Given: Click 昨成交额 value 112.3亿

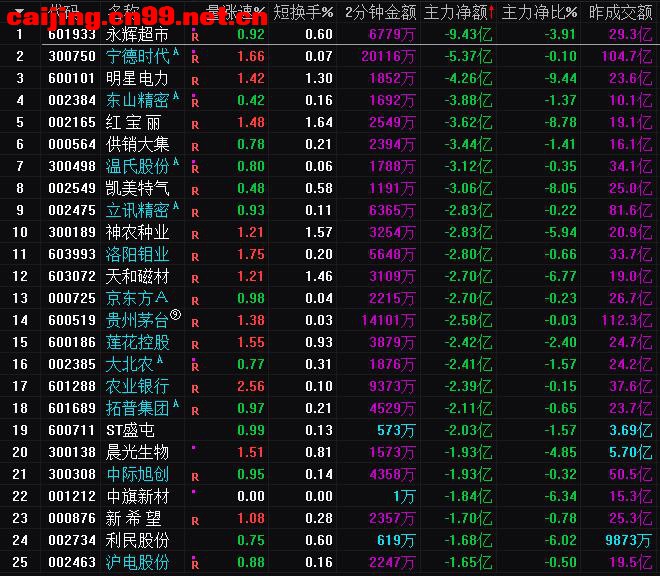Looking at the screenshot, I should (x=627, y=320).
